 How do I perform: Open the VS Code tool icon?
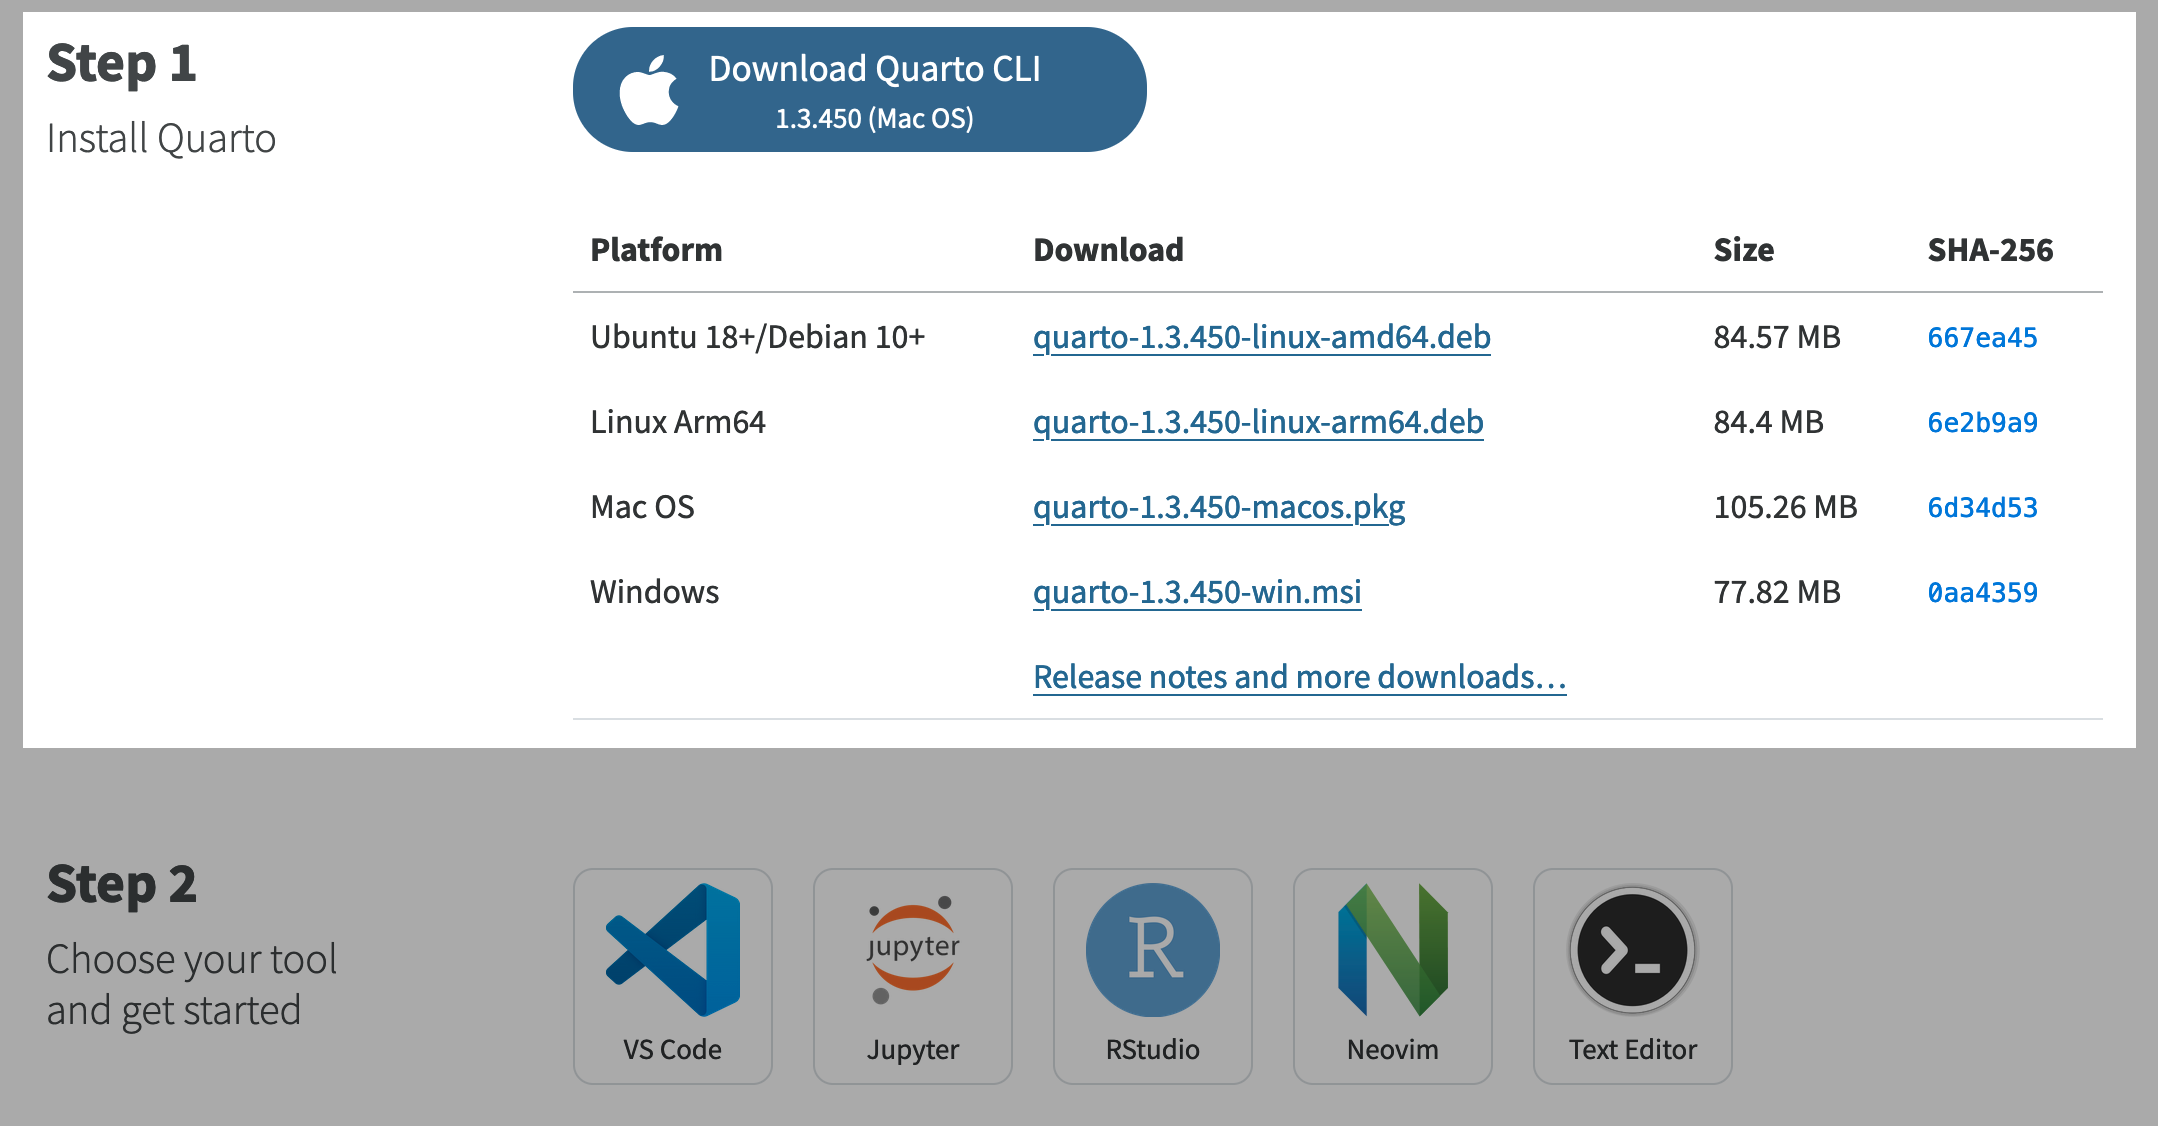click(x=673, y=949)
